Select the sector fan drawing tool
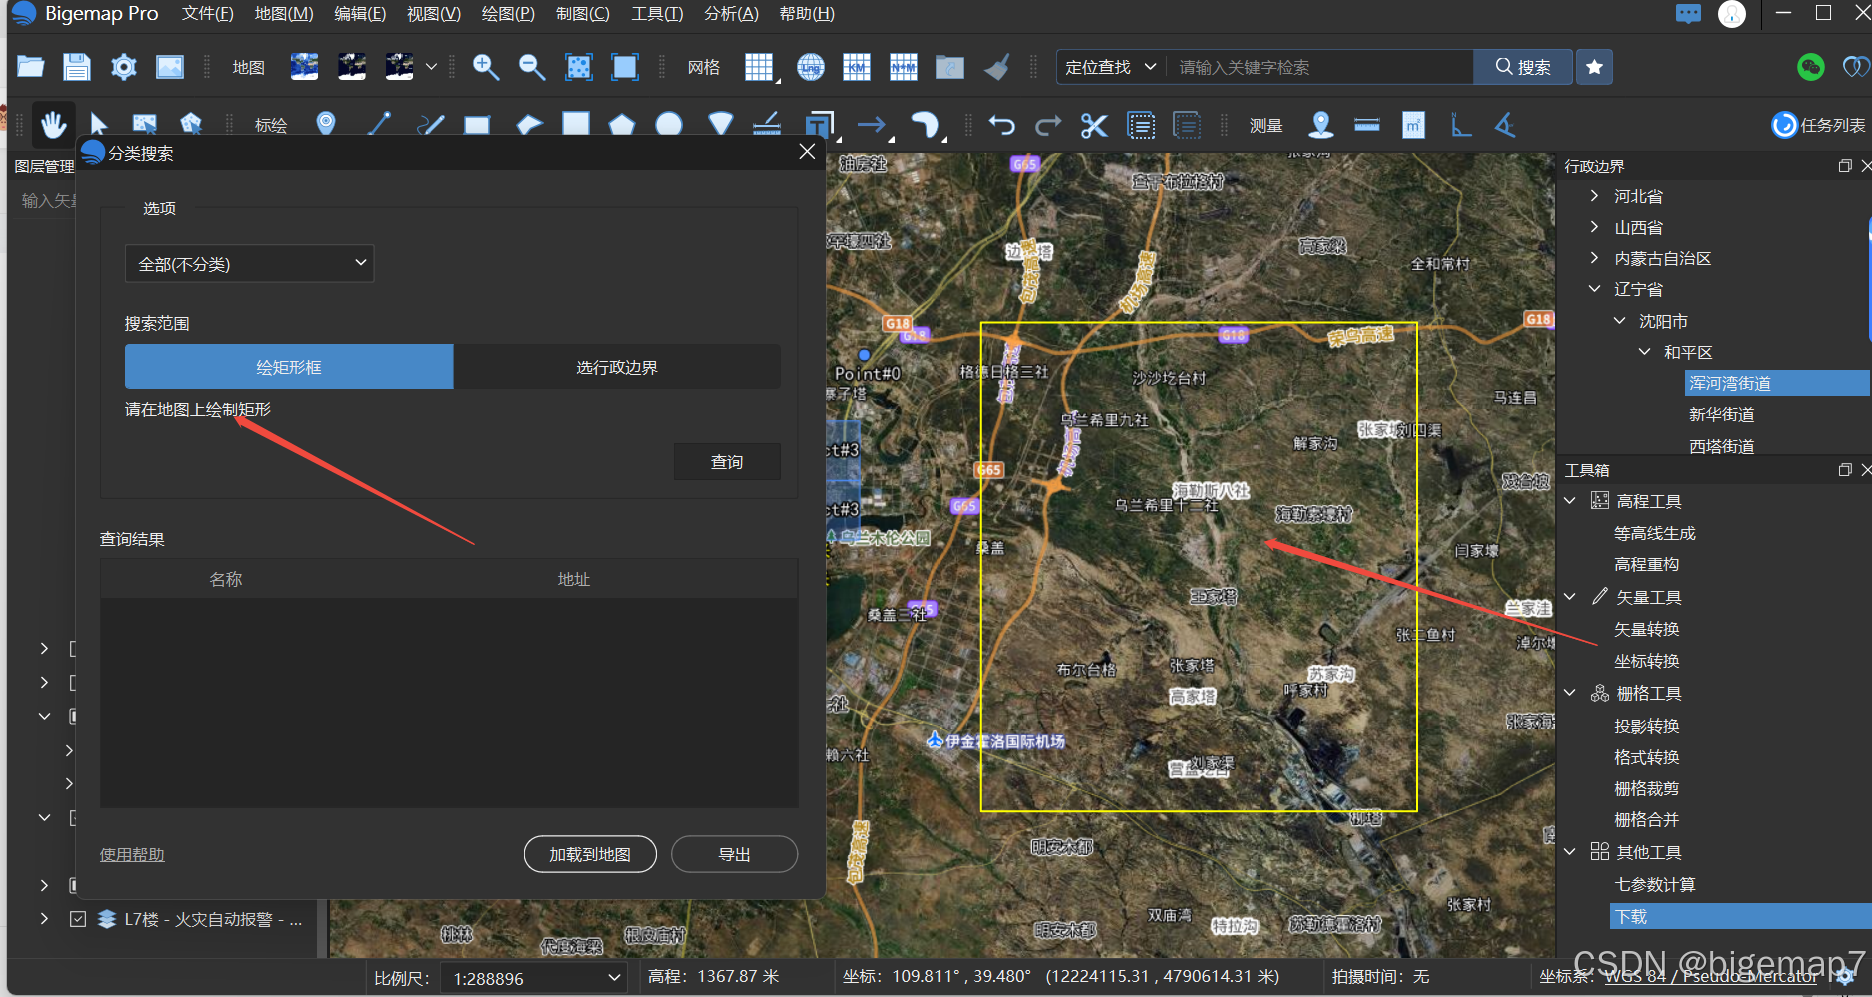 click(x=720, y=124)
